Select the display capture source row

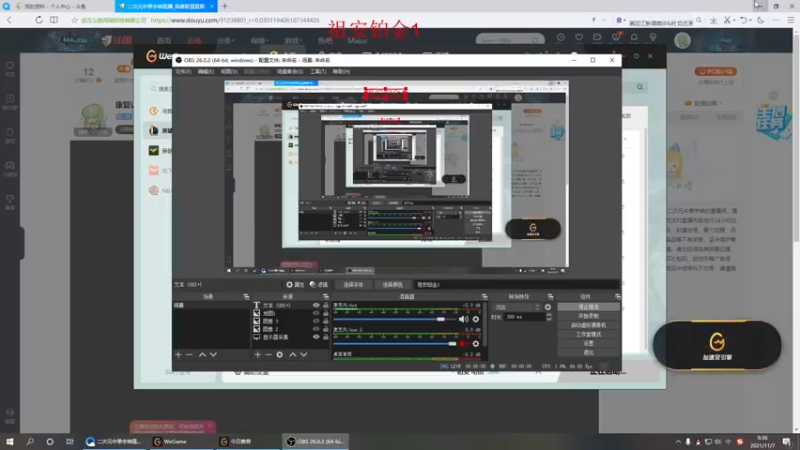291,337
